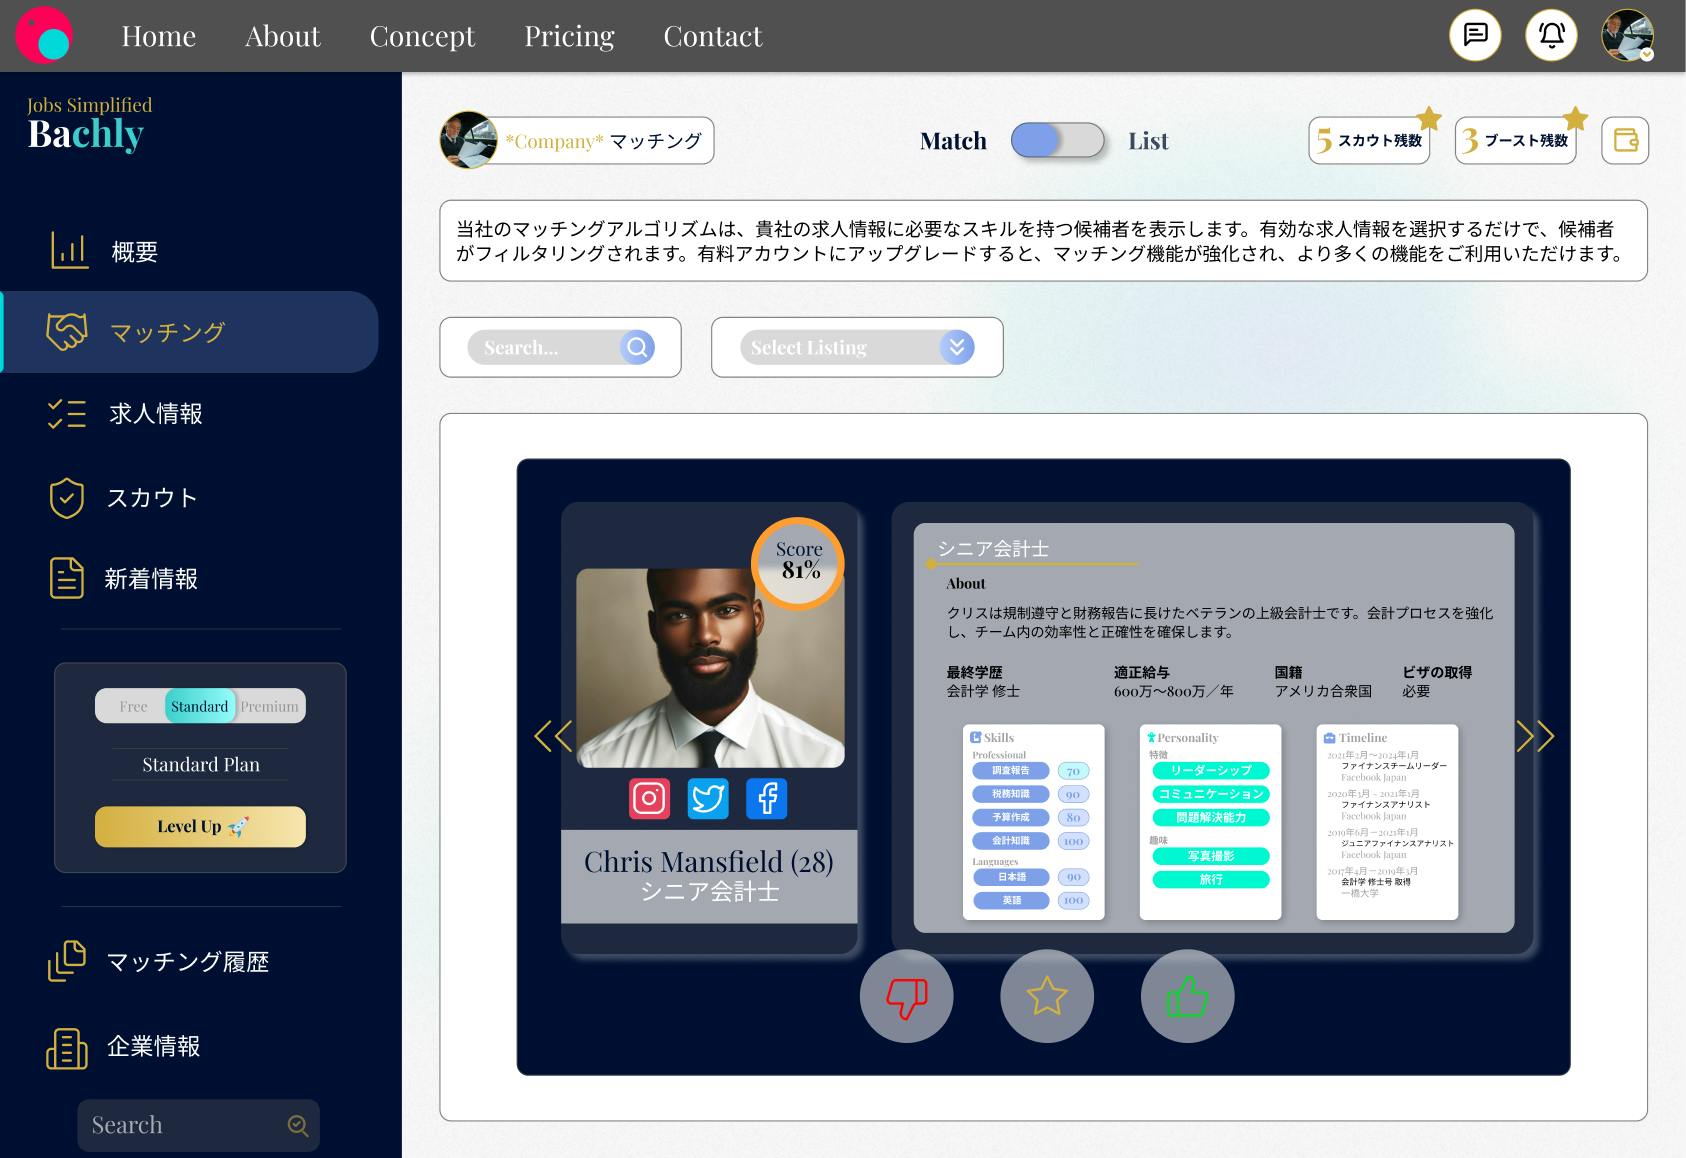Click the star favorite candidate button

click(1046, 996)
